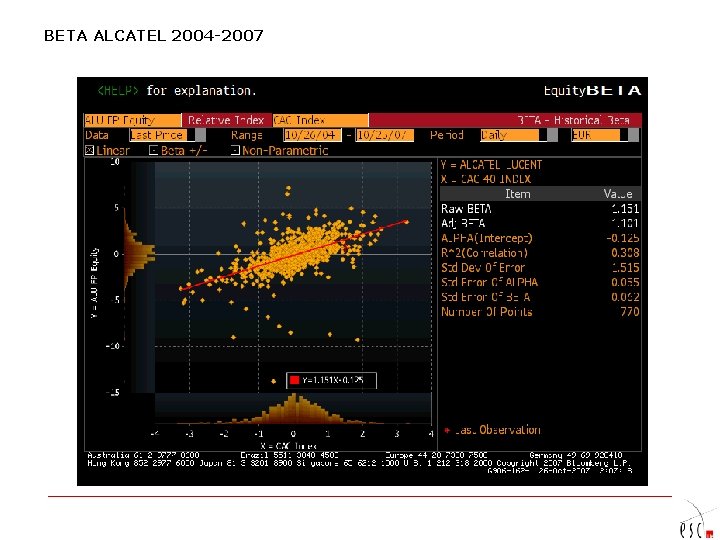
Task: Click the Relative Index label
Action: [x=226, y=120]
